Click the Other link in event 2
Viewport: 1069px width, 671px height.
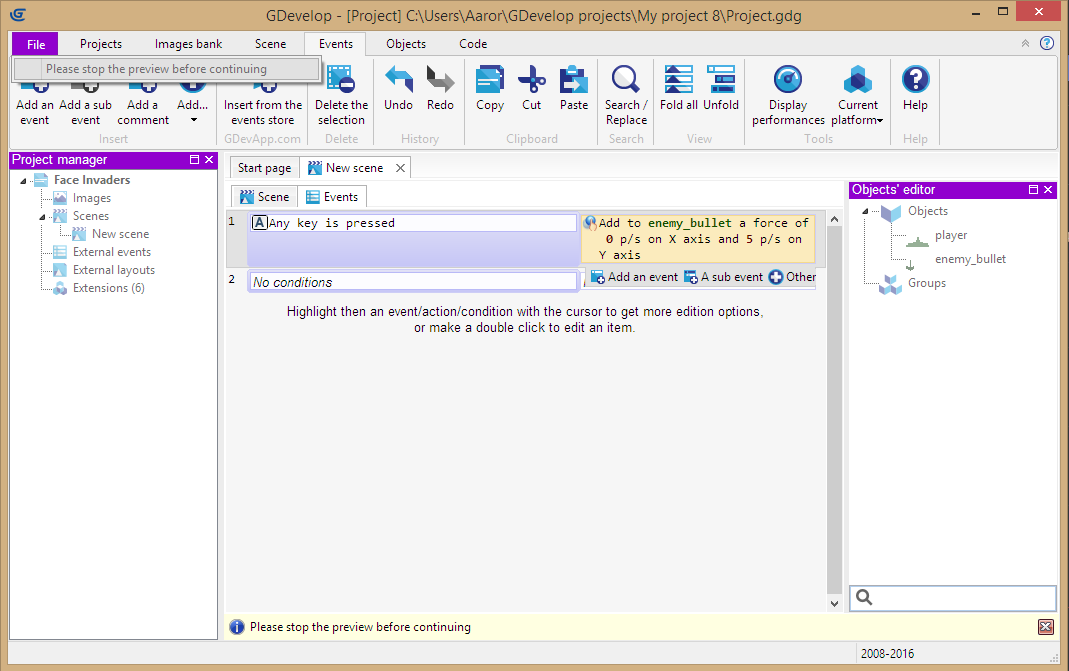792,277
